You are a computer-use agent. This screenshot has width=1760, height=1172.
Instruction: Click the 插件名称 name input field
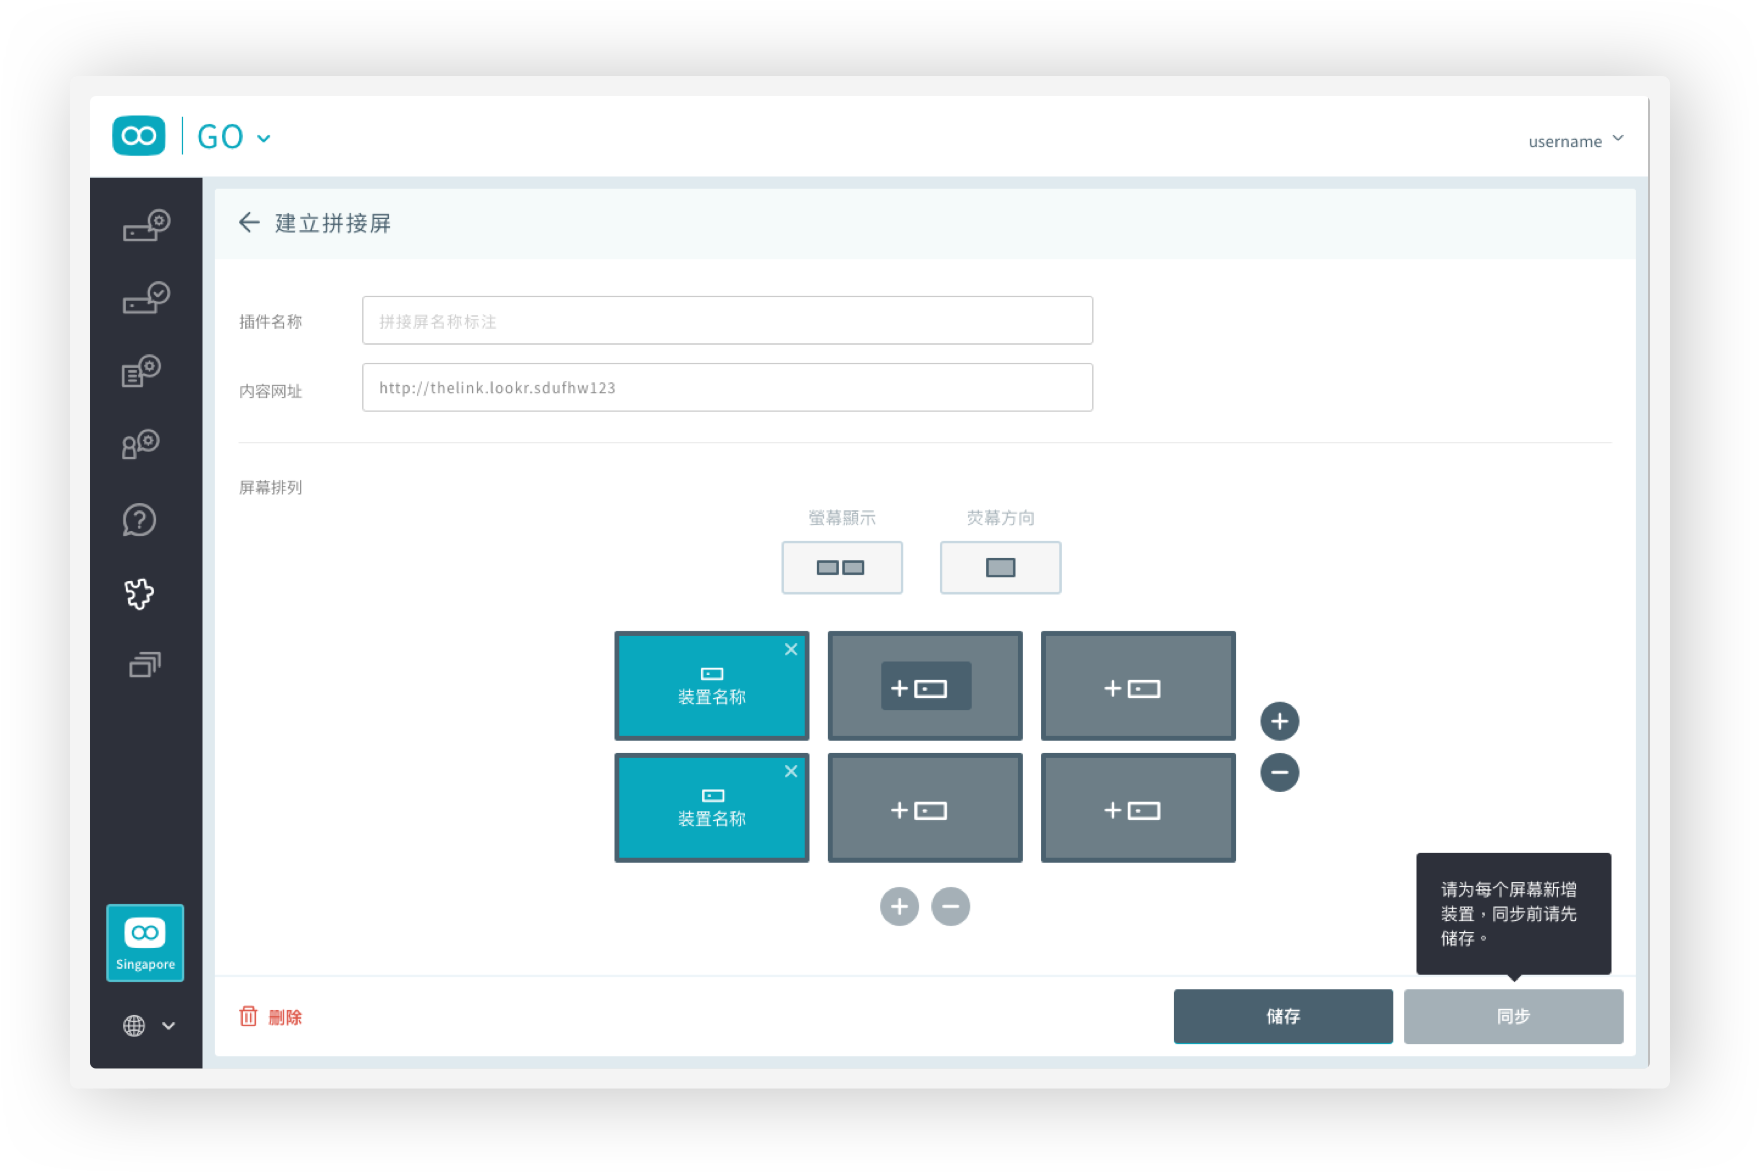tap(727, 321)
